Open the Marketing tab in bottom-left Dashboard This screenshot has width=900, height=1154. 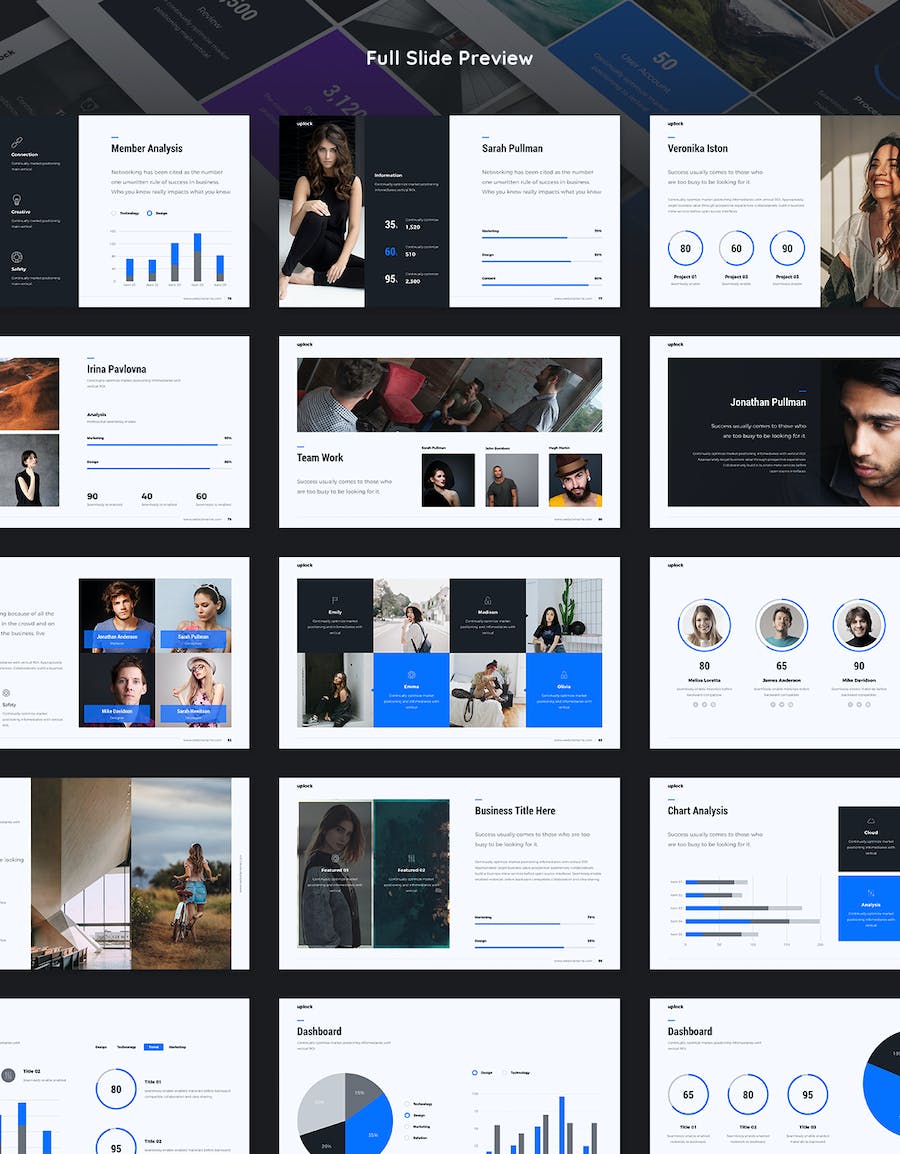click(177, 1047)
